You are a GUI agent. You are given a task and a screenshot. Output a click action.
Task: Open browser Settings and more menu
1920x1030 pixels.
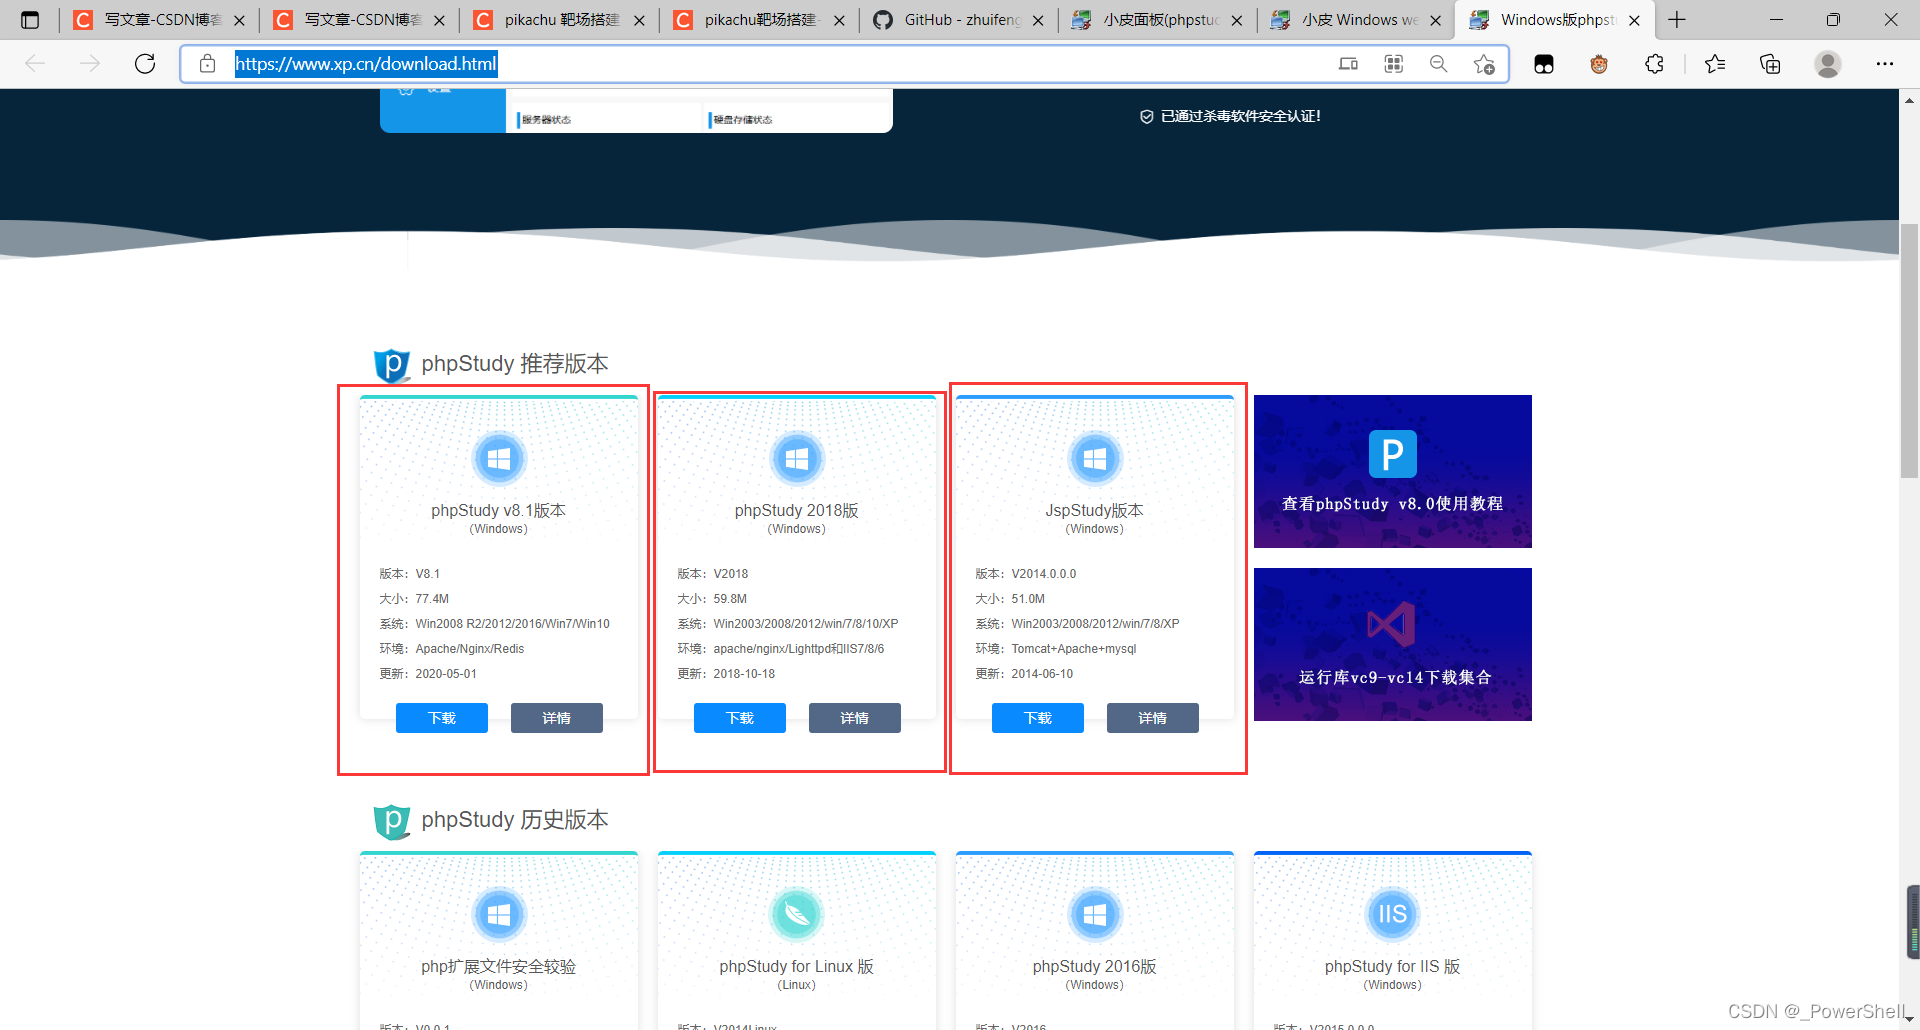tap(1885, 64)
